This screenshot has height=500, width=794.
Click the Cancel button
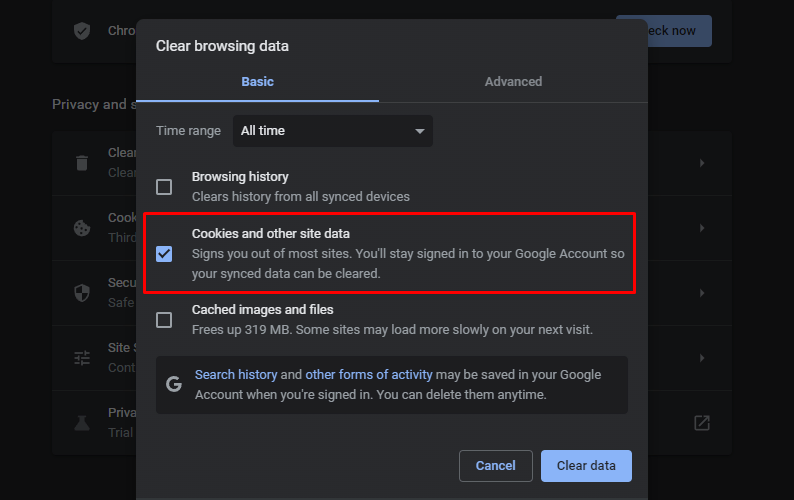tap(495, 466)
